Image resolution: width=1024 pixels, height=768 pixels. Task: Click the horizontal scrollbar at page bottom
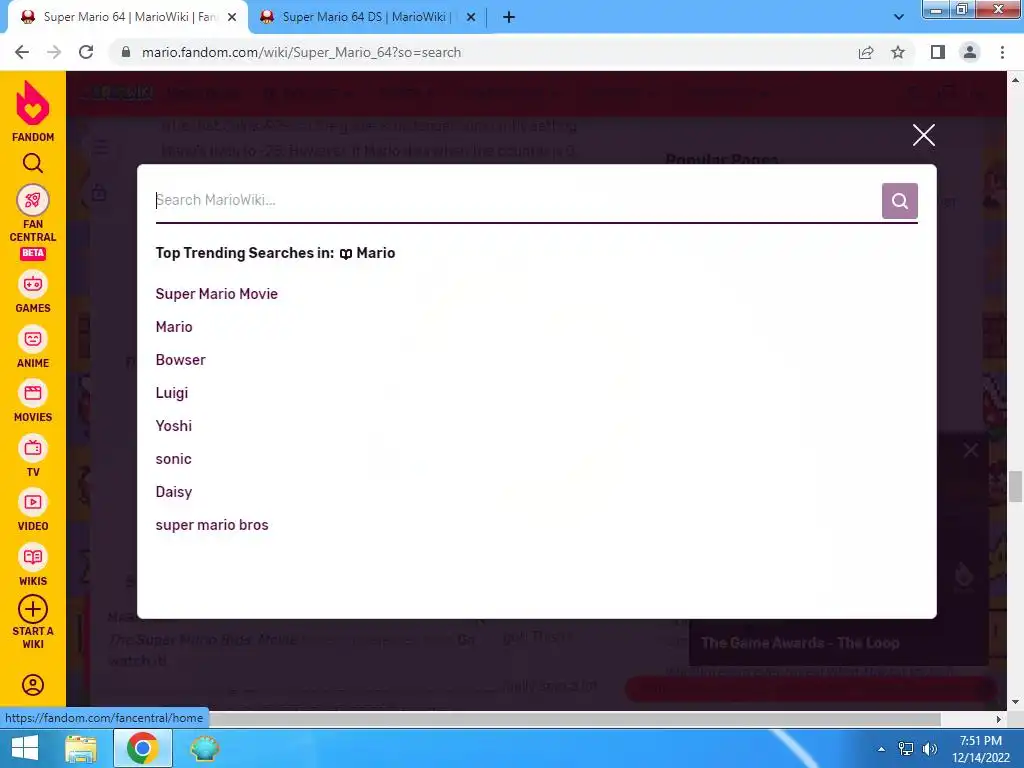click(575, 718)
